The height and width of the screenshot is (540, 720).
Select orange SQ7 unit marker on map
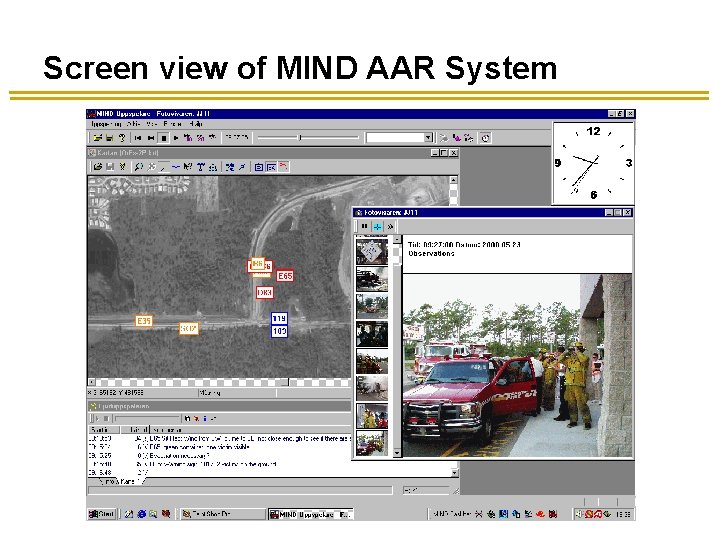(189, 328)
